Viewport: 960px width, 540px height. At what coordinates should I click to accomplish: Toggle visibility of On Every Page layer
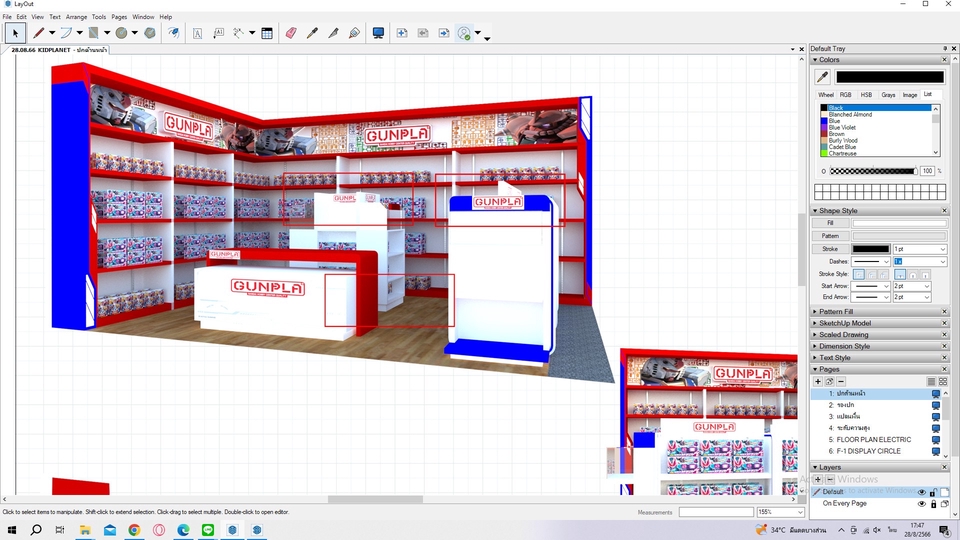921,504
